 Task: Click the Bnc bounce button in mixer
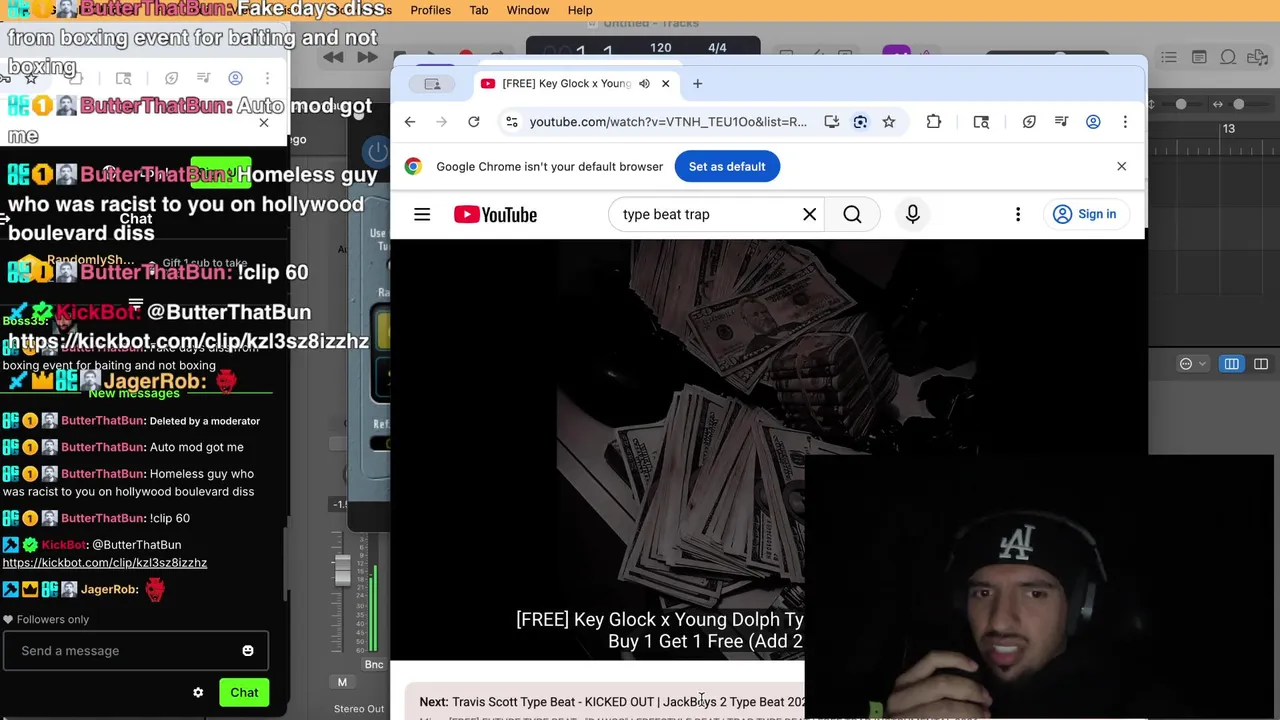[374, 665]
